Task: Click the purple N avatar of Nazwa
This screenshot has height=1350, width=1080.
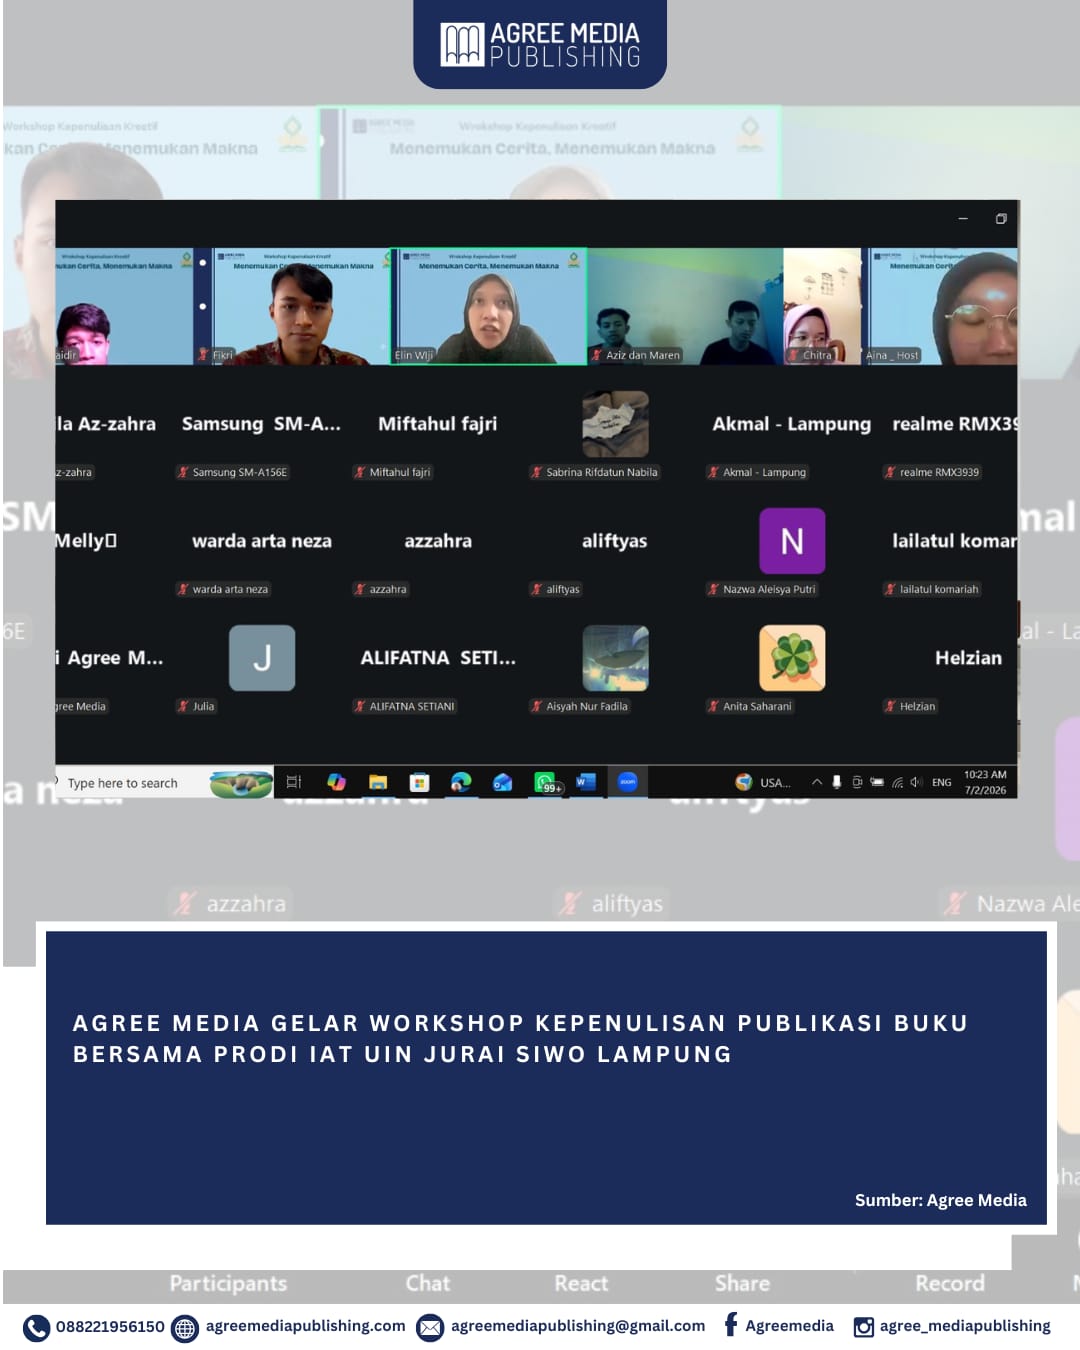Action: click(792, 541)
